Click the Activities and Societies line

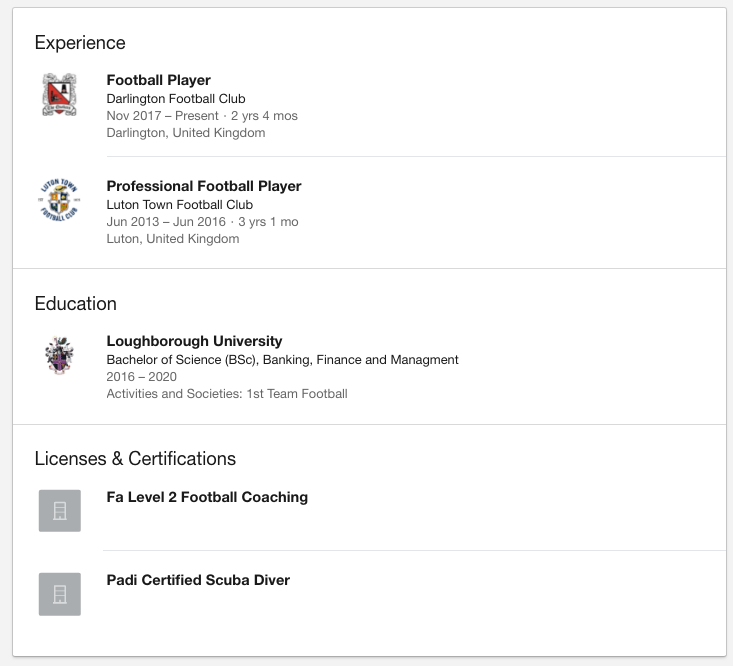[227, 394]
